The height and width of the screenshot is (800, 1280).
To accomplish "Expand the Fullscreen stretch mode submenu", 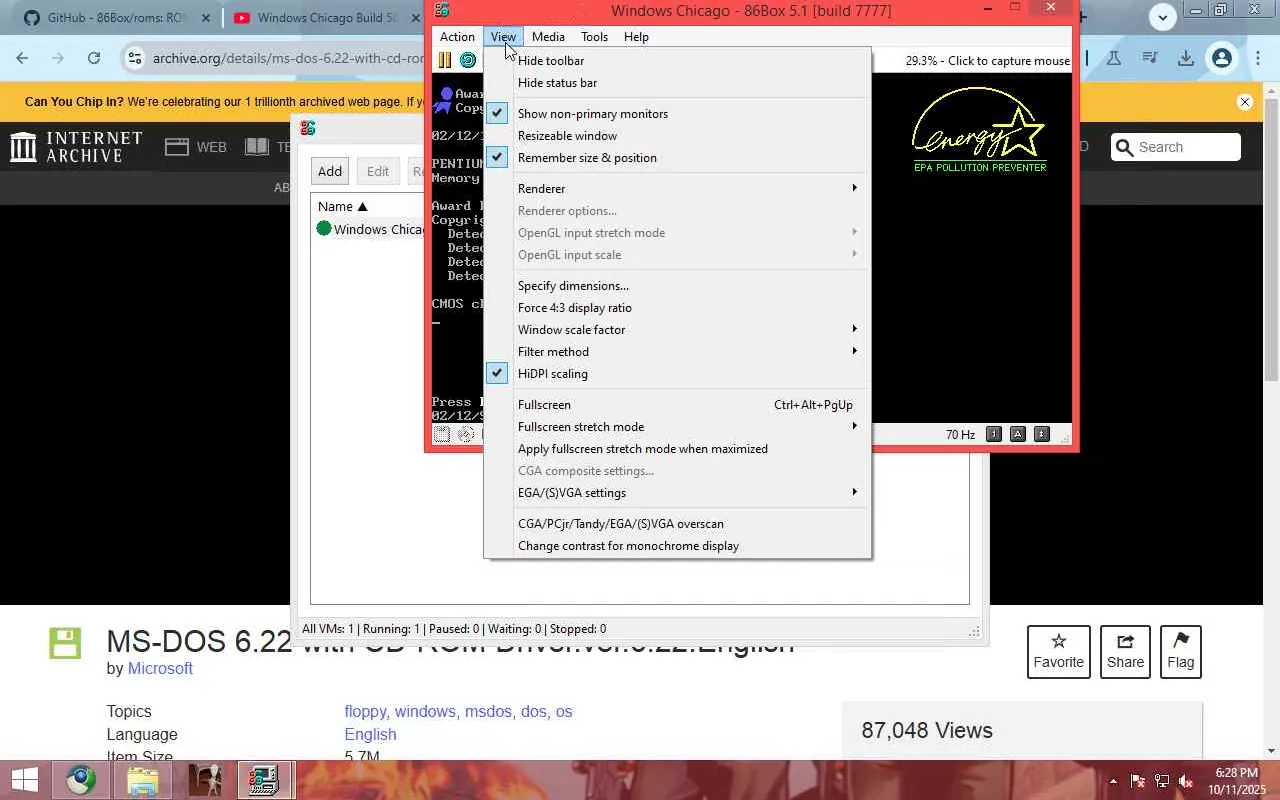I will [x=678, y=427].
